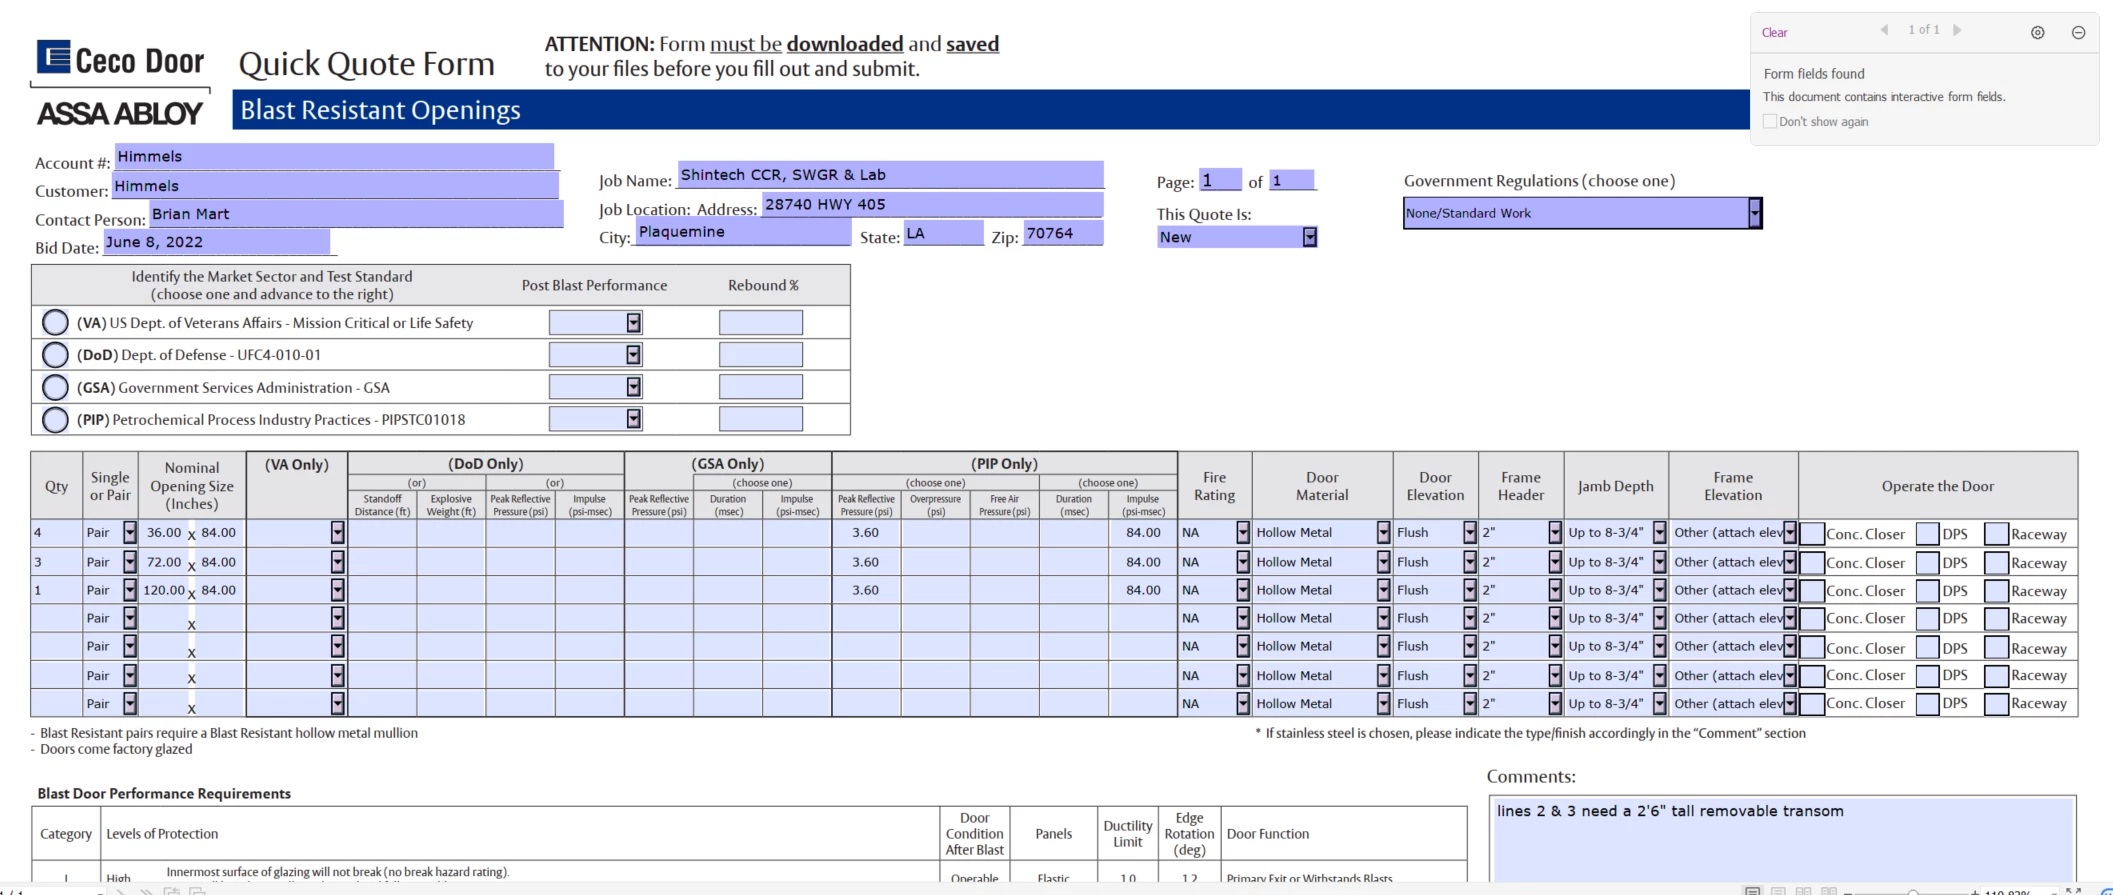Open Door Elevation dropdown in Qty 3 row
This screenshot has width=2113, height=895.
click(1470, 562)
